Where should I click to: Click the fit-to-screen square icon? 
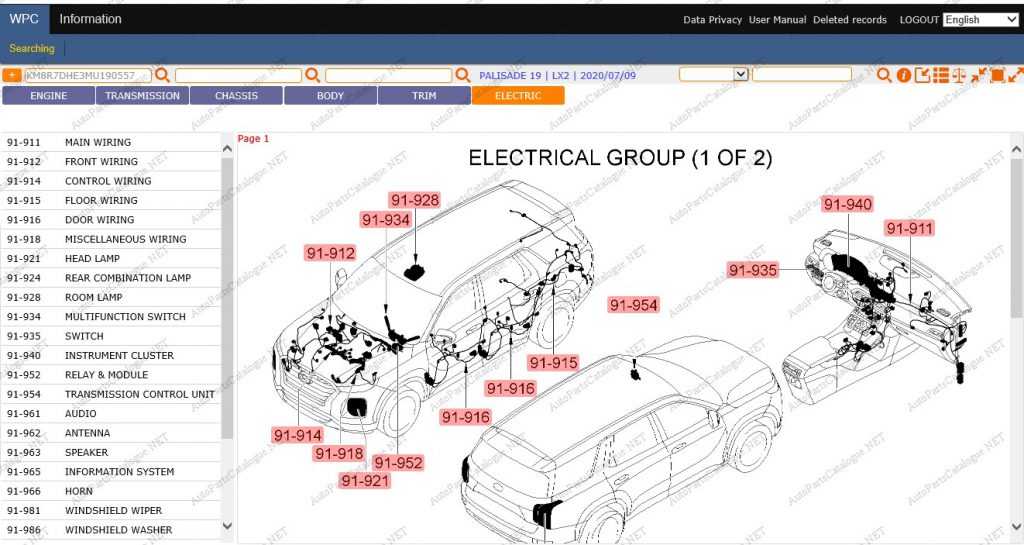(997, 75)
